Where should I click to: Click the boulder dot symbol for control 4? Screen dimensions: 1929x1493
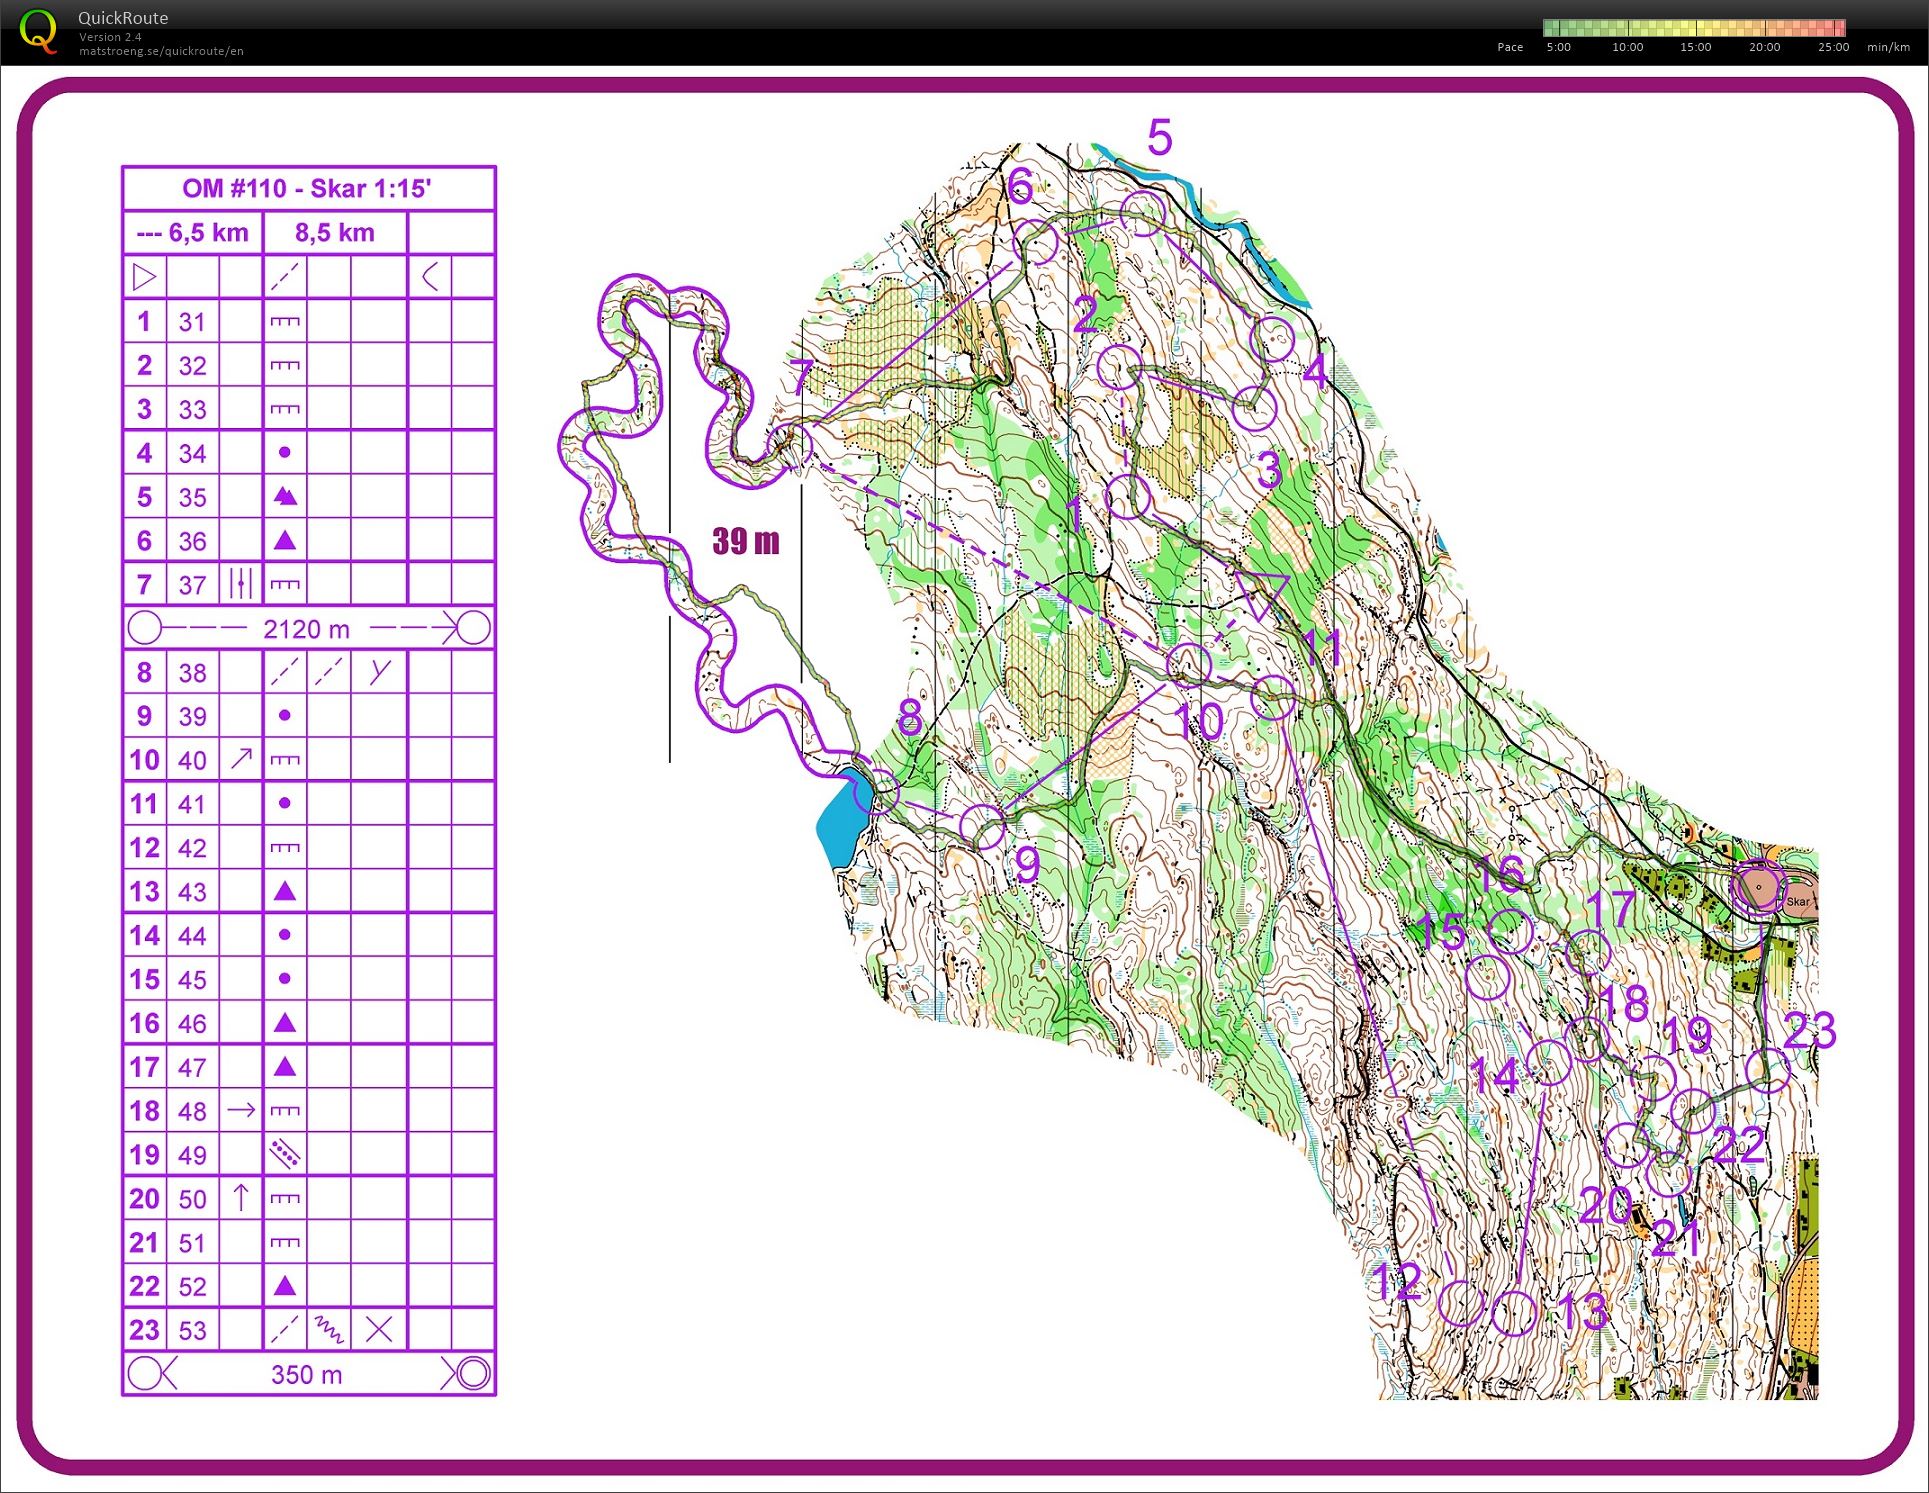pyautogui.click(x=285, y=453)
